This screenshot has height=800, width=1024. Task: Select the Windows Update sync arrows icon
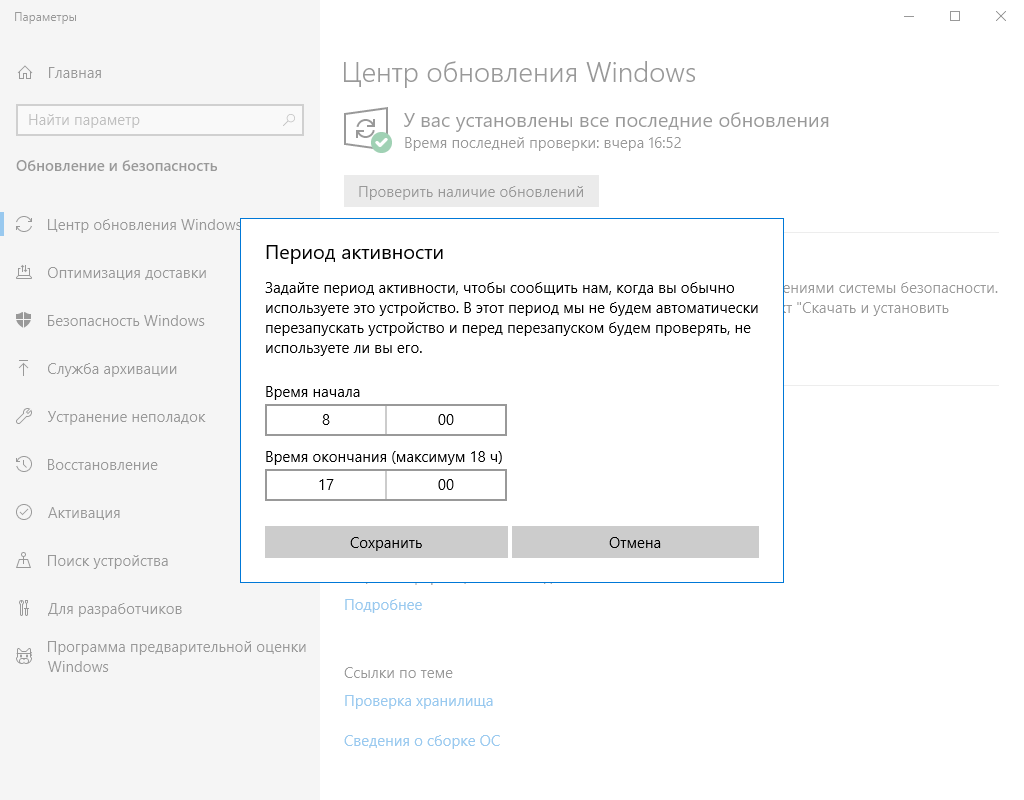pos(25,225)
